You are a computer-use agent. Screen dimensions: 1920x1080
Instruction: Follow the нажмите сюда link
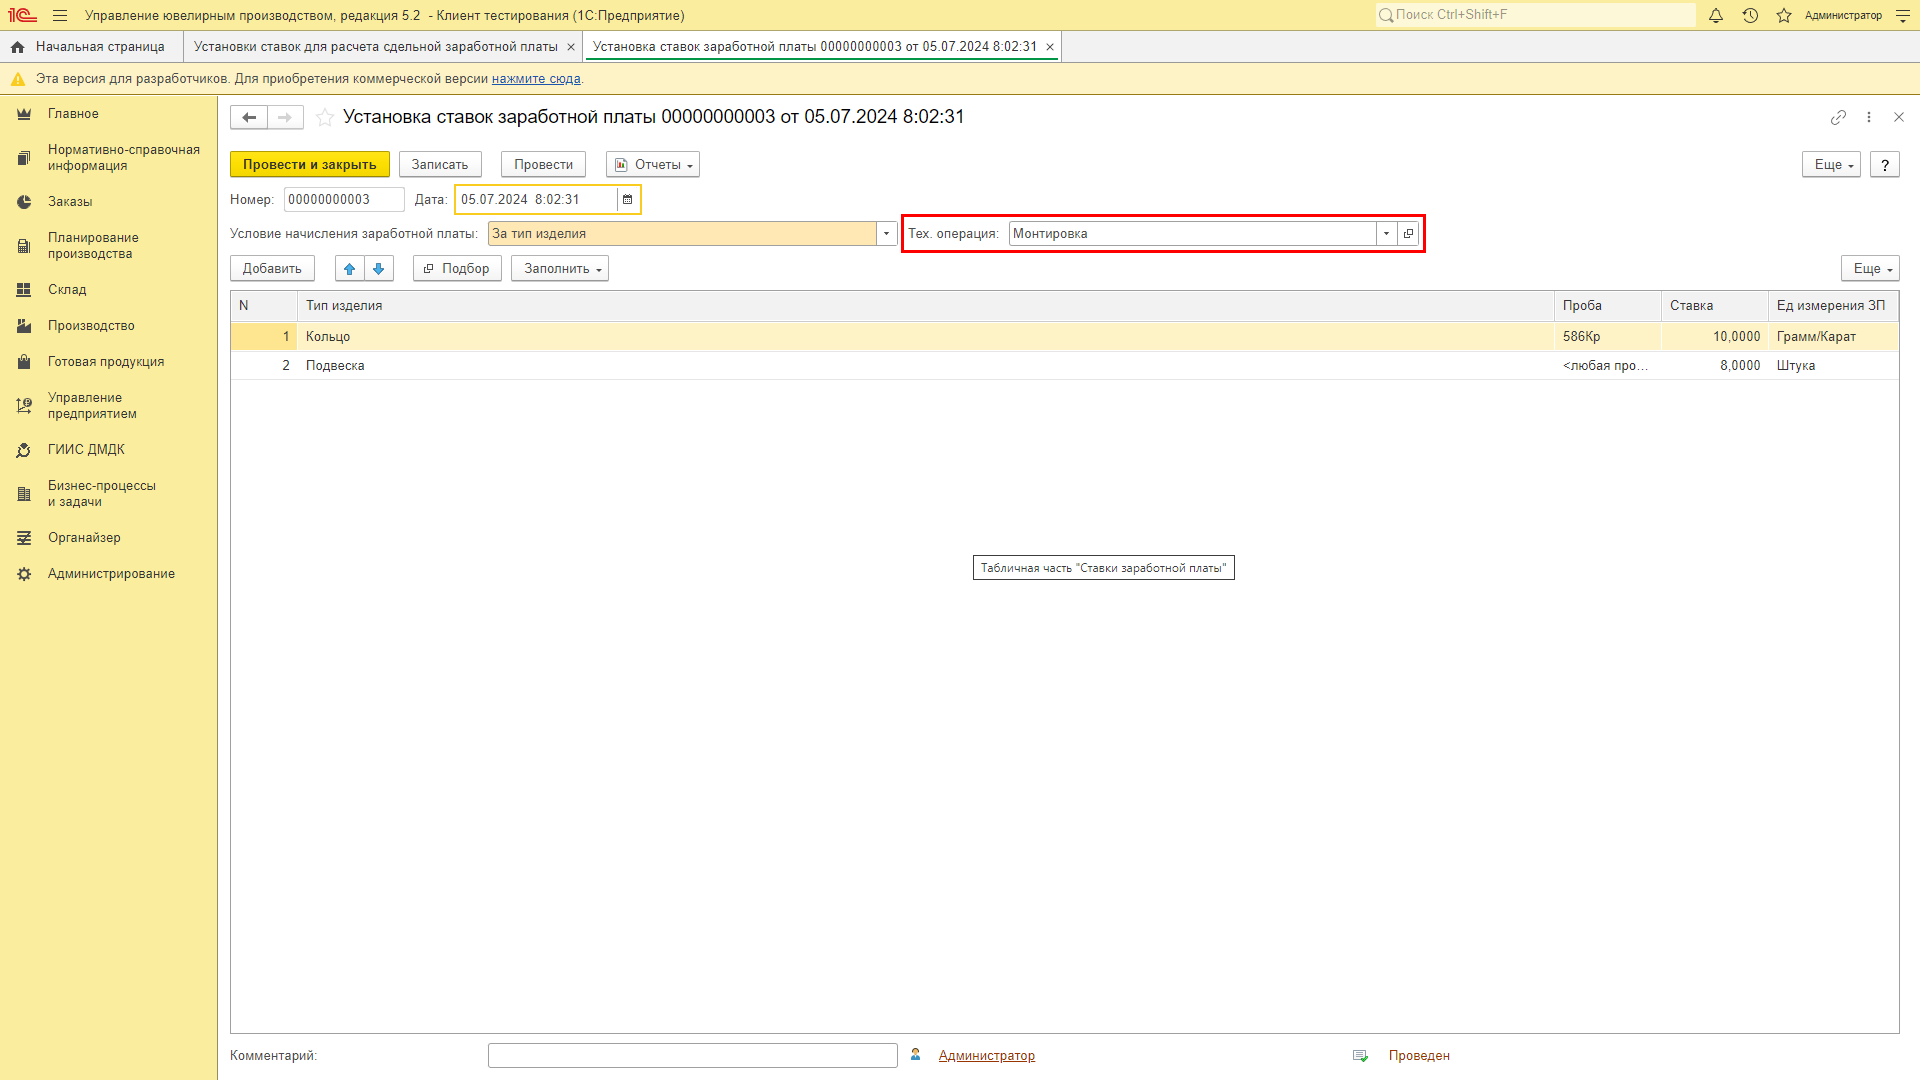pos(536,79)
